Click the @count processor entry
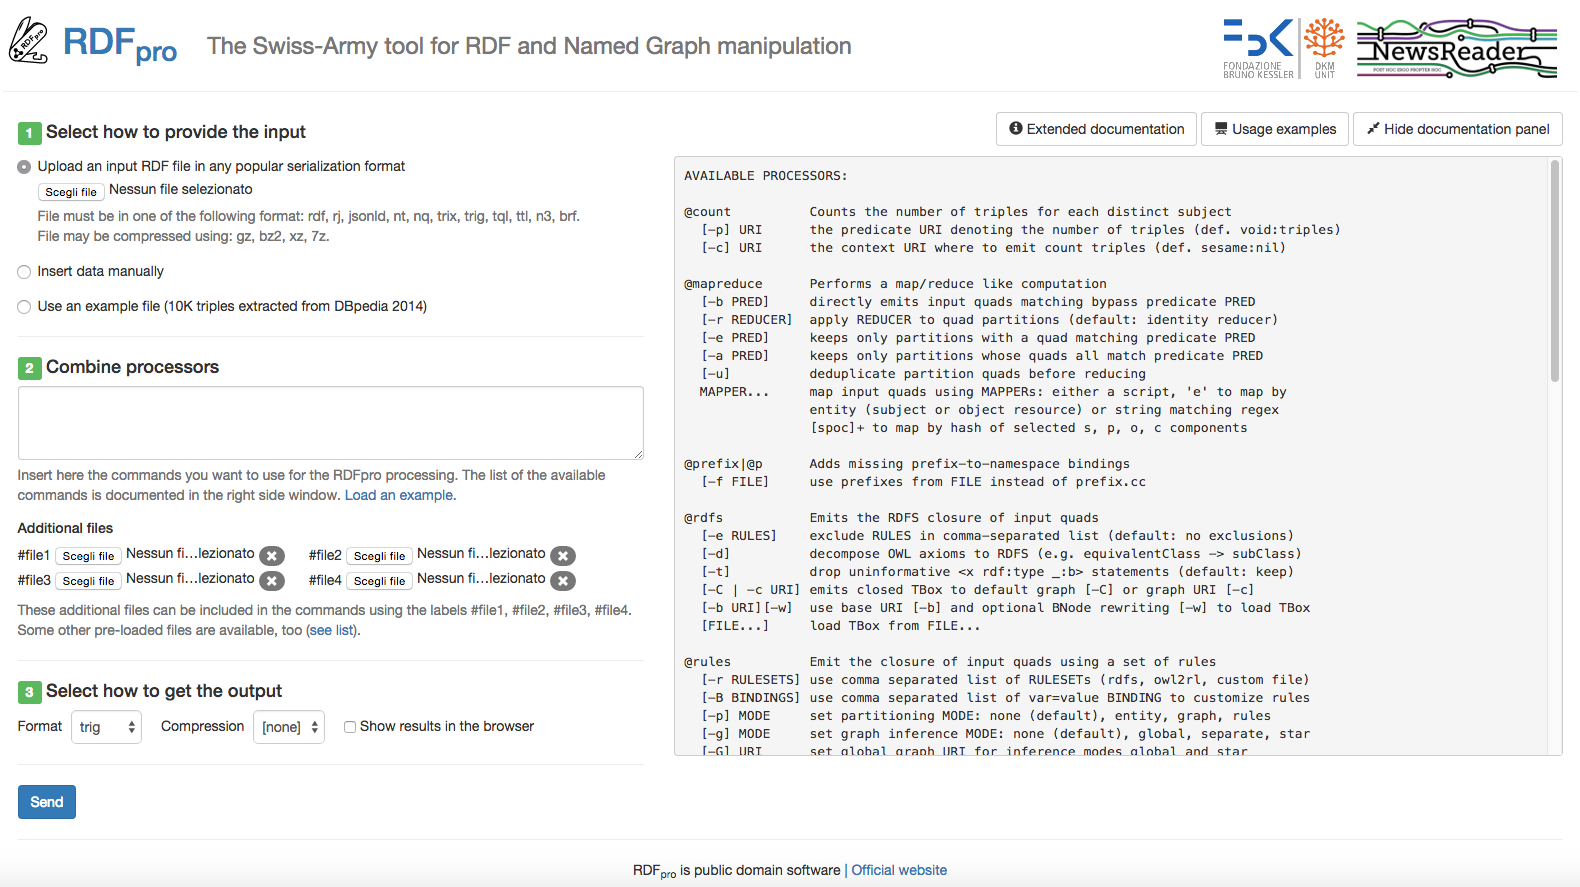The width and height of the screenshot is (1580, 887). (x=707, y=212)
